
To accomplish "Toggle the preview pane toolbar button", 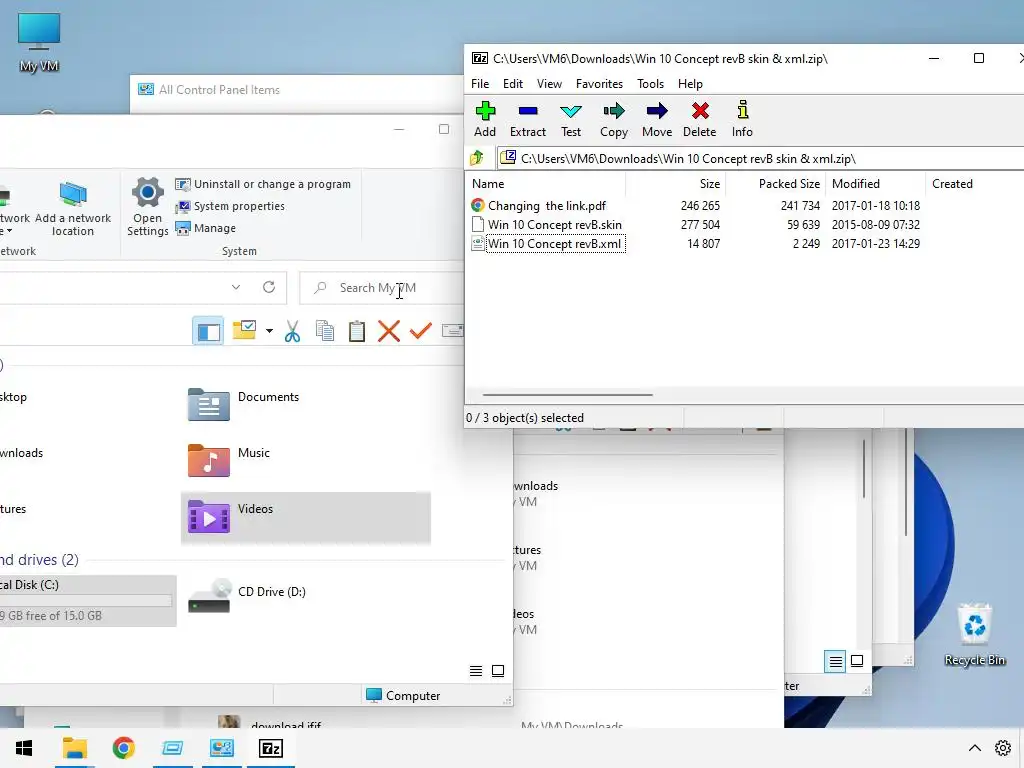I will [x=208, y=331].
